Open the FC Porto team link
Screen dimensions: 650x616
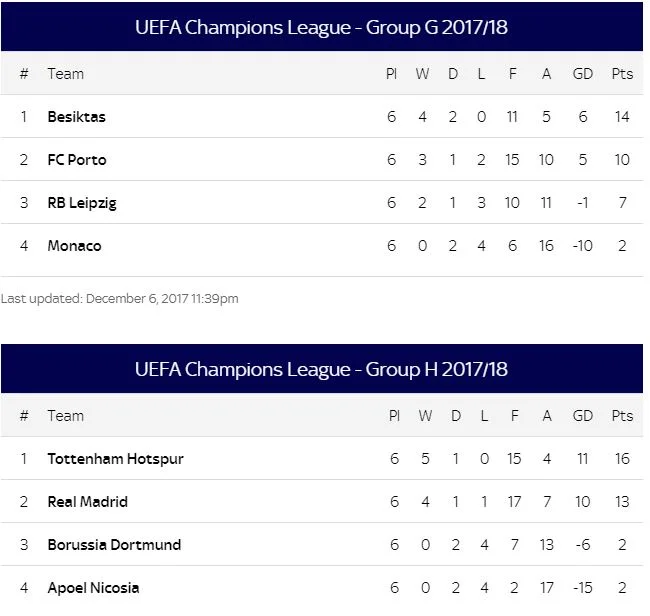click(x=76, y=160)
